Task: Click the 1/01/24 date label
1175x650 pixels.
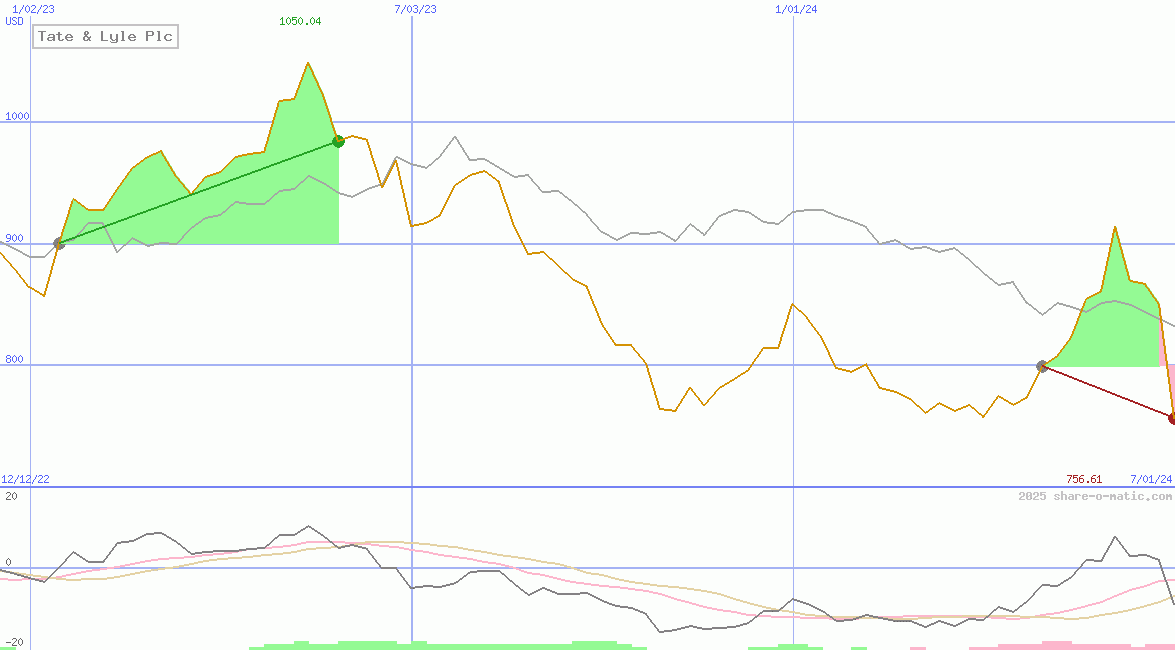Action: [x=795, y=8]
